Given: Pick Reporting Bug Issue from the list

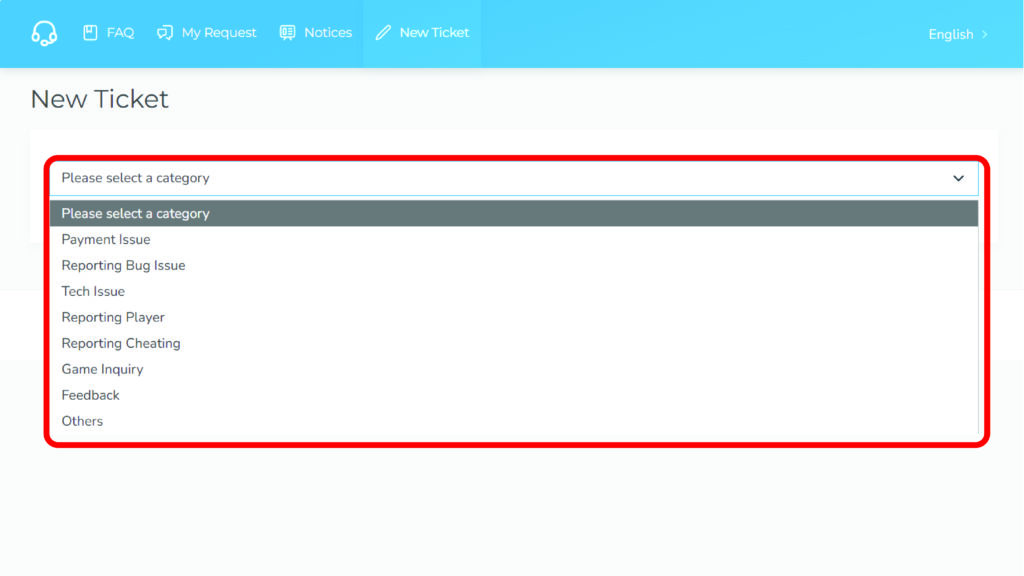Looking at the screenshot, I should tap(123, 265).
